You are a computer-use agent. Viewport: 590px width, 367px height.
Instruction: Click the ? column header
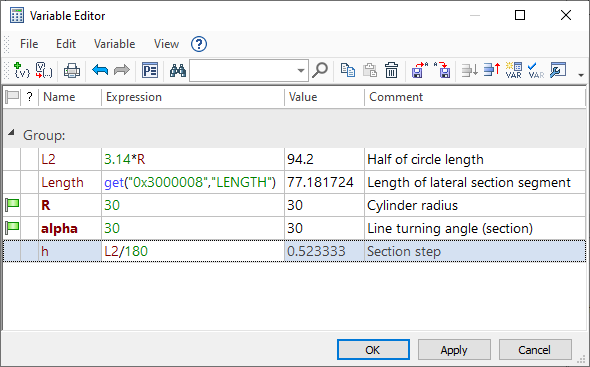29,97
